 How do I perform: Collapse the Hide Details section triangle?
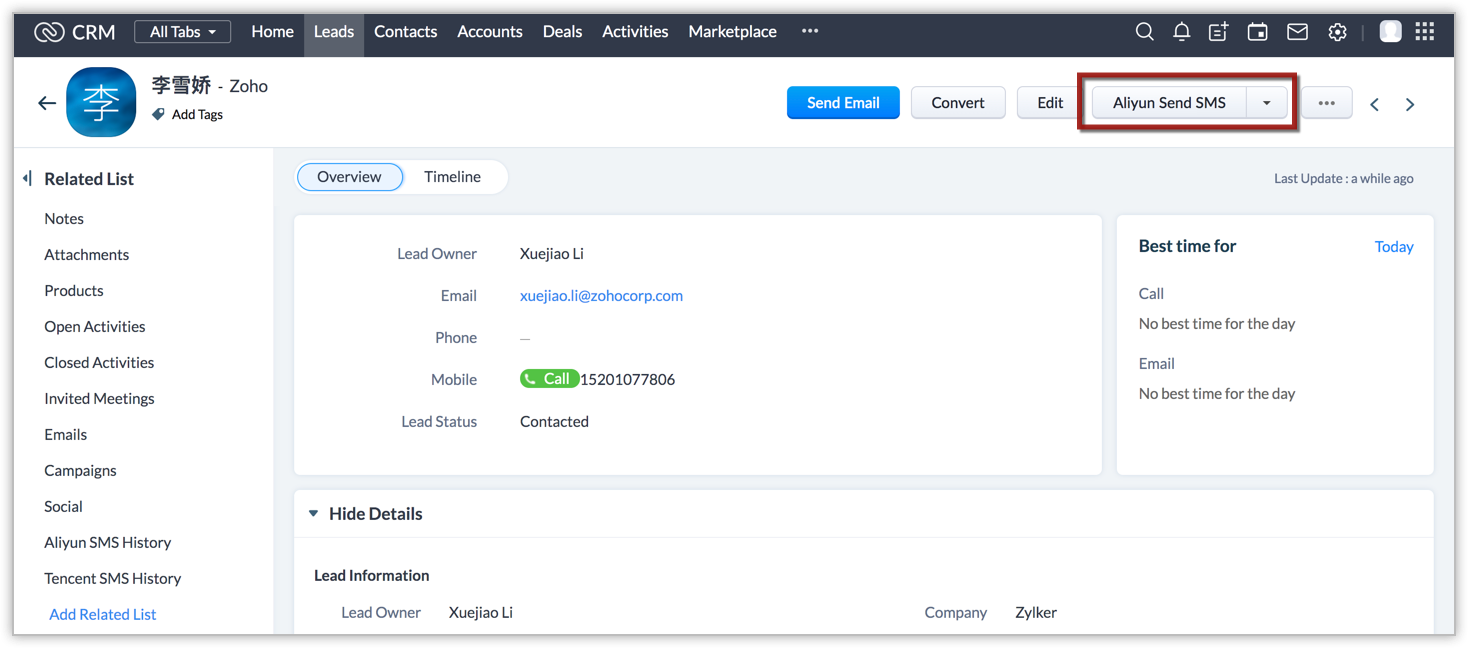click(x=313, y=514)
